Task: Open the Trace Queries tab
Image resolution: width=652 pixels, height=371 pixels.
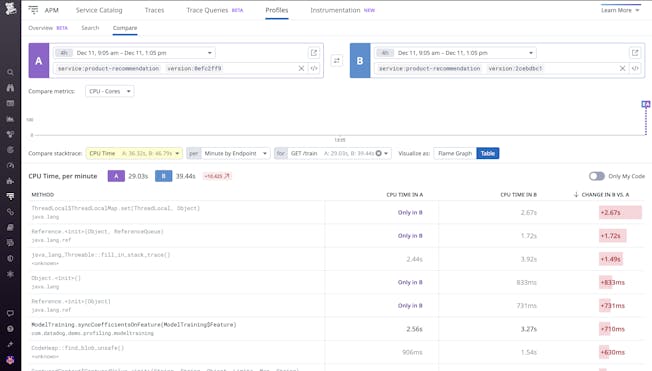Action: coord(215,10)
